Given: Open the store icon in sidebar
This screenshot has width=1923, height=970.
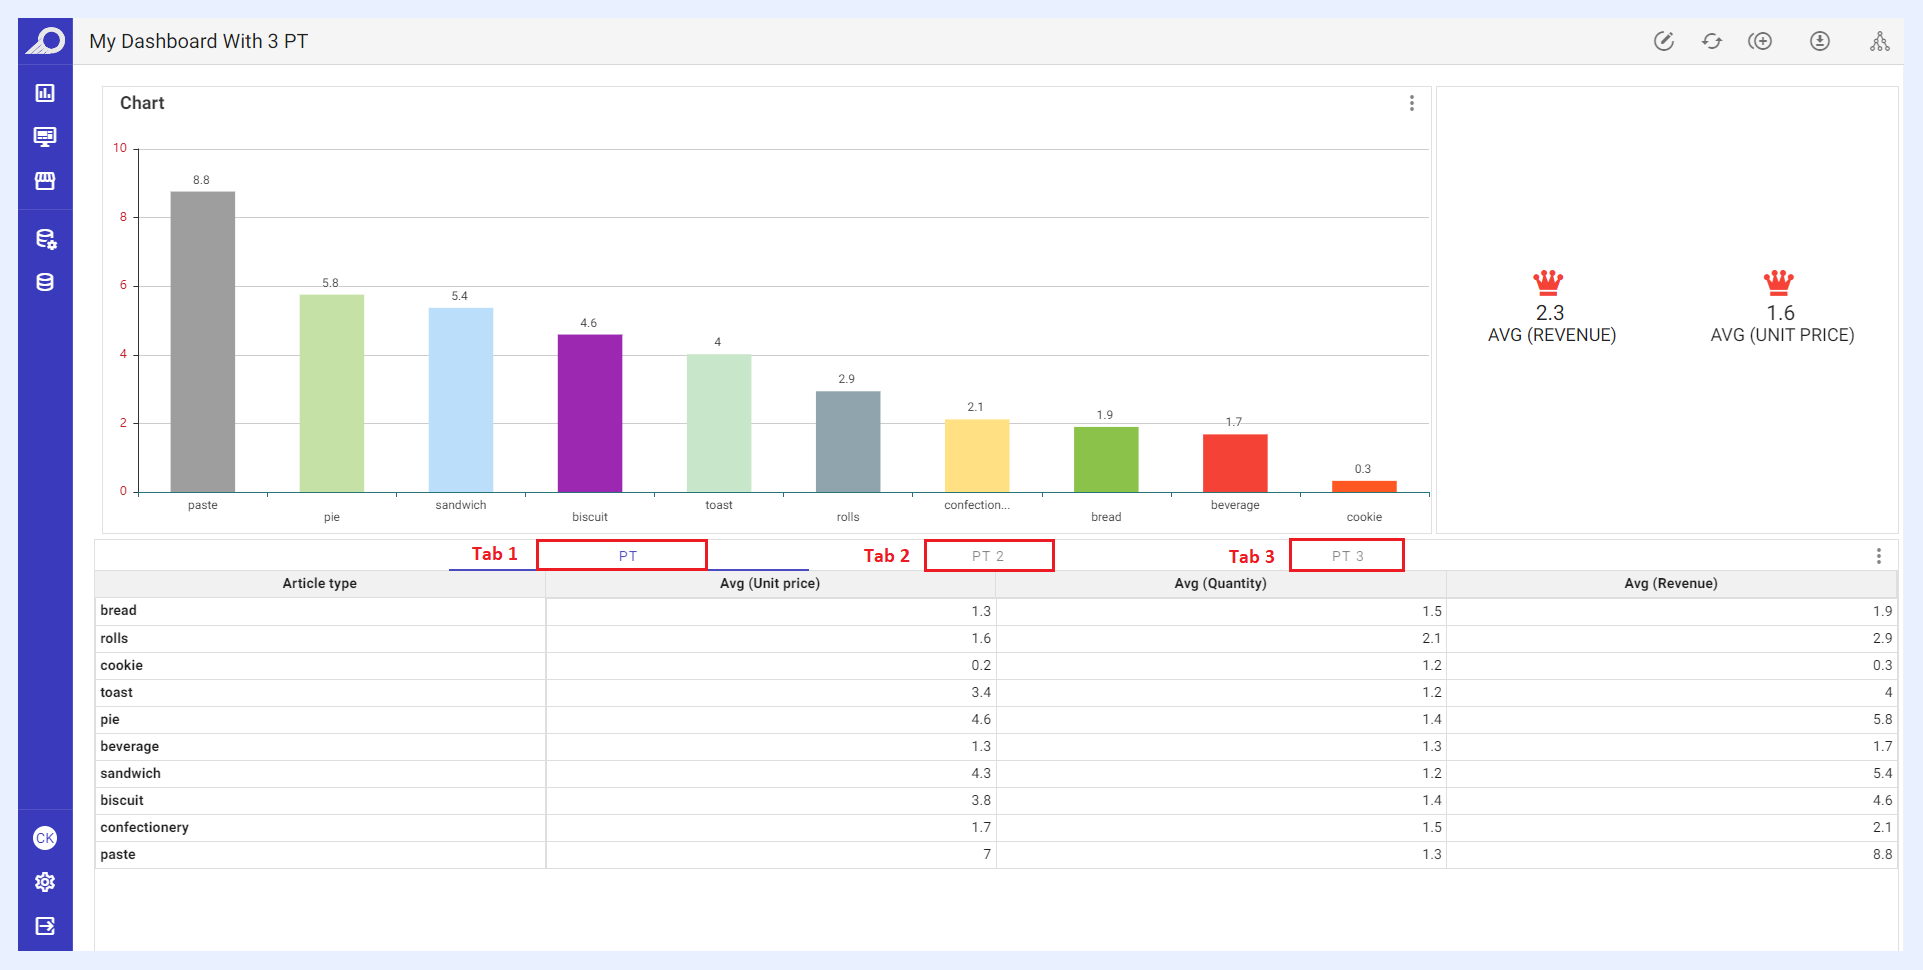Looking at the screenshot, I should click(x=45, y=181).
